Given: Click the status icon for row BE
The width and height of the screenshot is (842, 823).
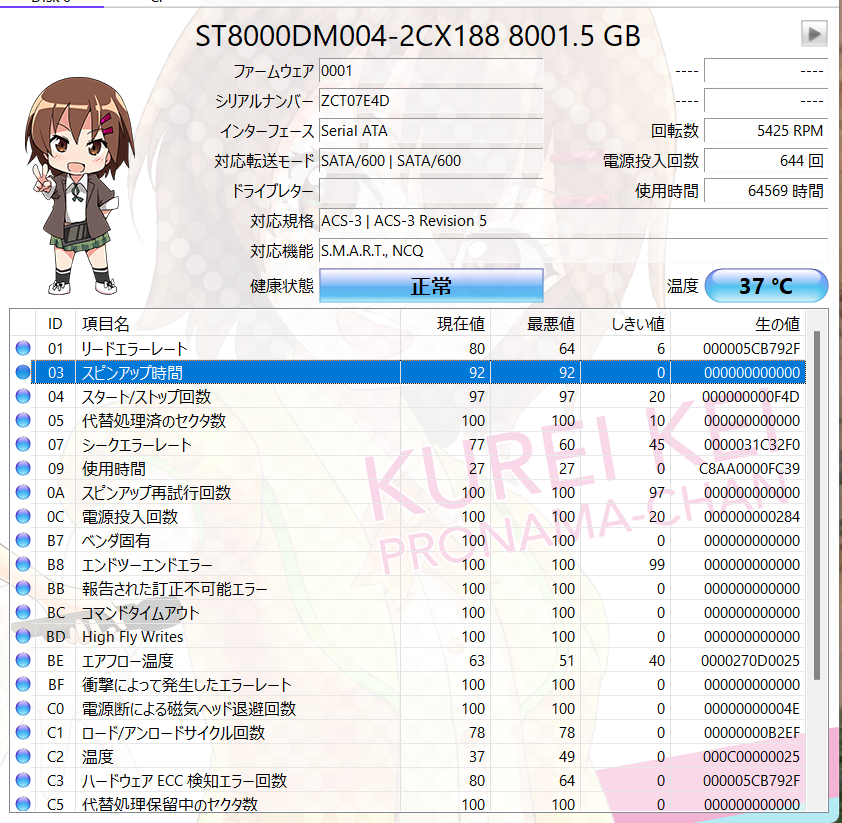Looking at the screenshot, I should pos(23,660).
